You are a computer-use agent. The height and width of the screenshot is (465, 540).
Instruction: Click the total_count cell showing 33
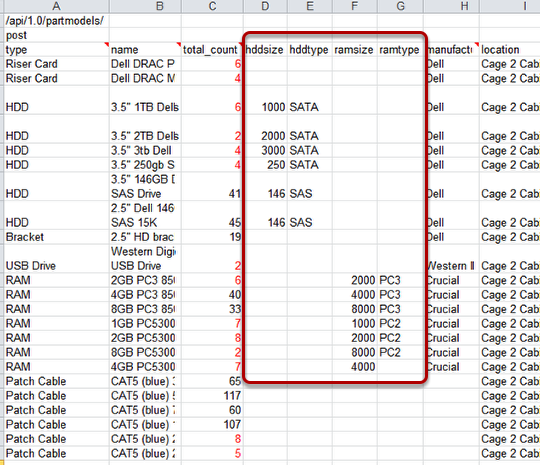coord(212,309)
